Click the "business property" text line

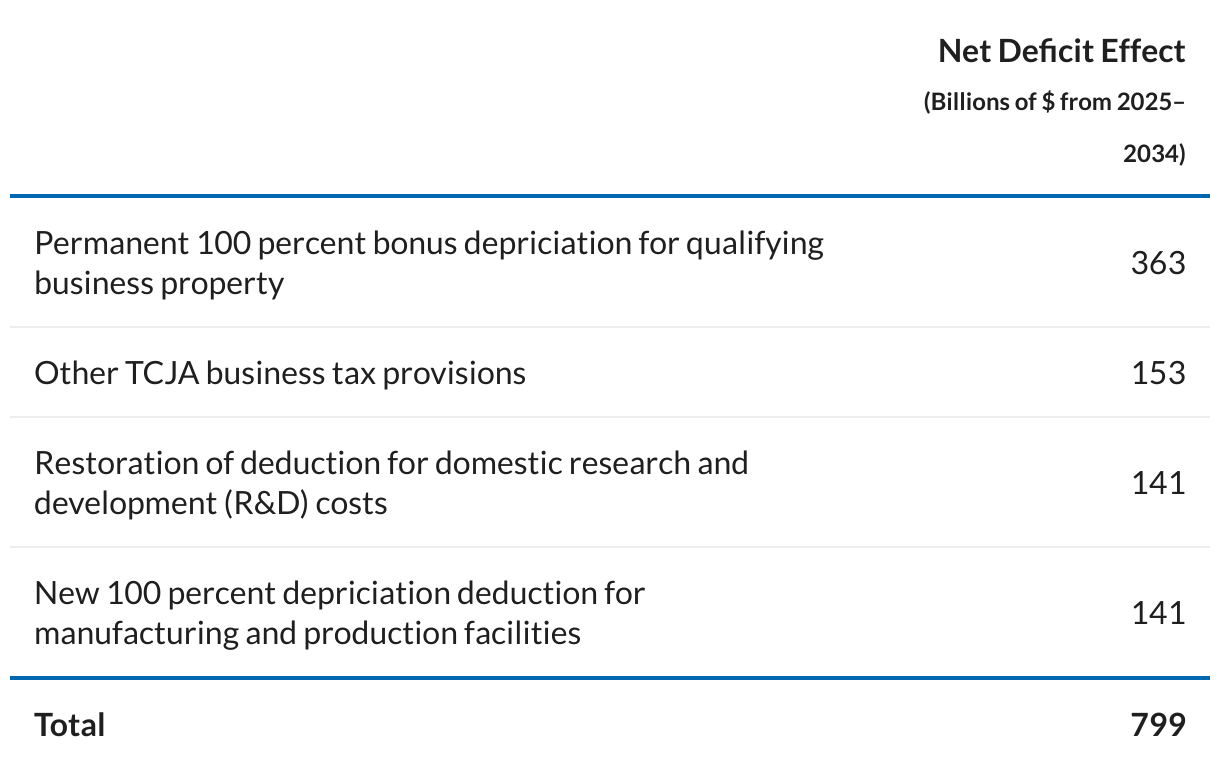coord(159,283)
